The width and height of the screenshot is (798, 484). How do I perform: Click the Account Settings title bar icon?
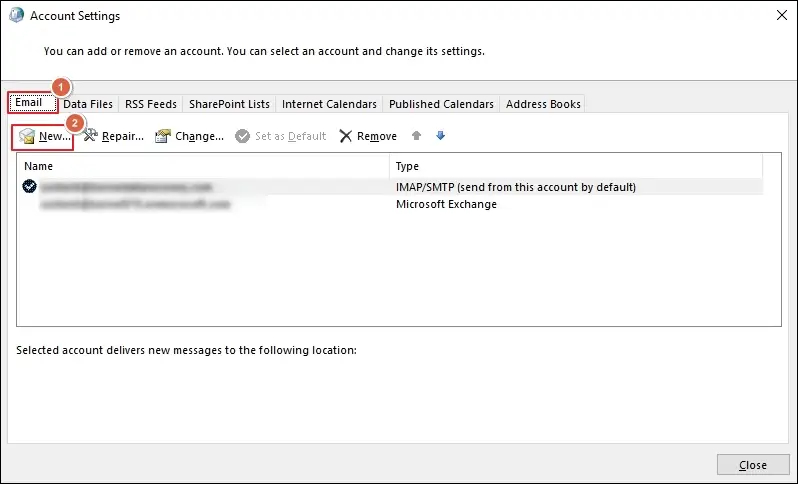coord(16,15)
